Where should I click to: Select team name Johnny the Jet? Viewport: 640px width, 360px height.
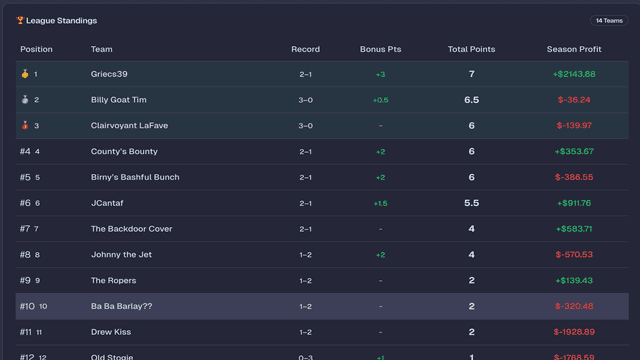click(121, 254)
